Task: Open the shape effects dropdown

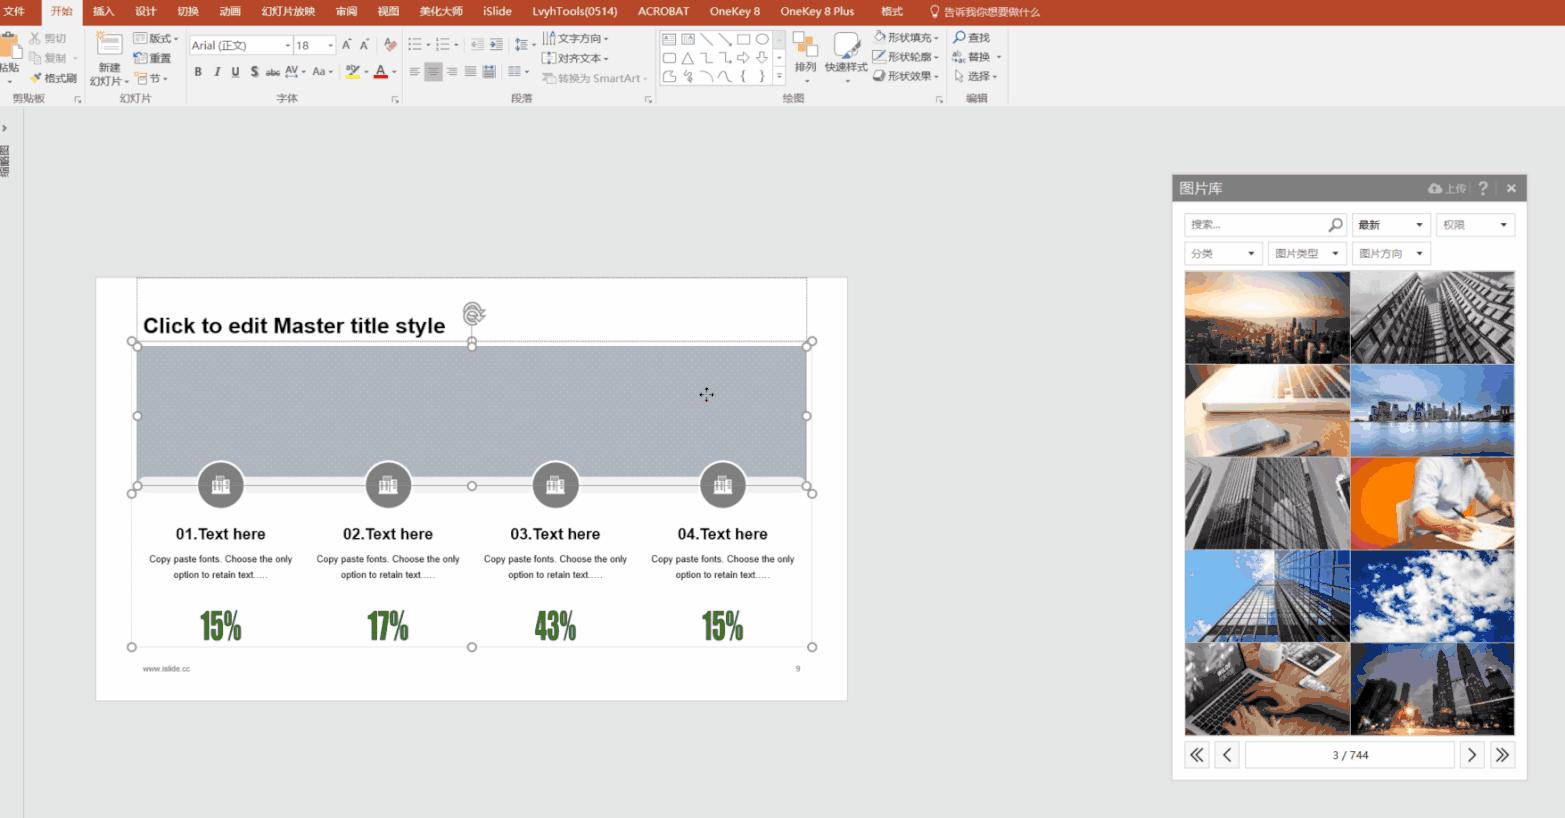Action: tap(906, 75)
